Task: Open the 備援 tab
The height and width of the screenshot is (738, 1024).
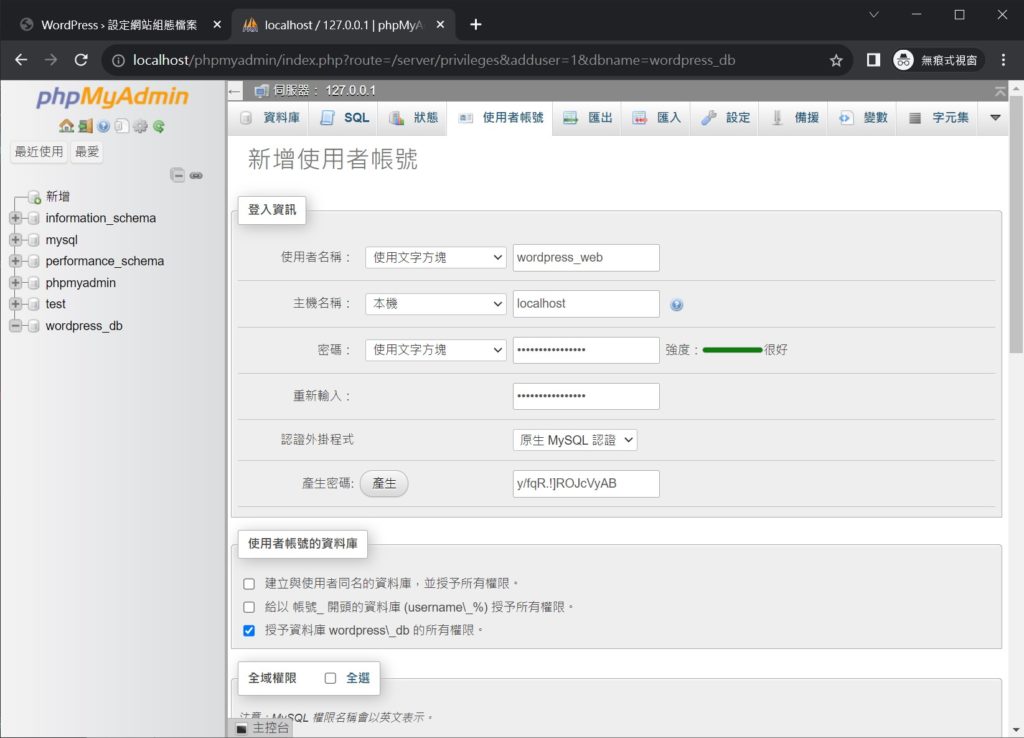Action: (794, 118)
